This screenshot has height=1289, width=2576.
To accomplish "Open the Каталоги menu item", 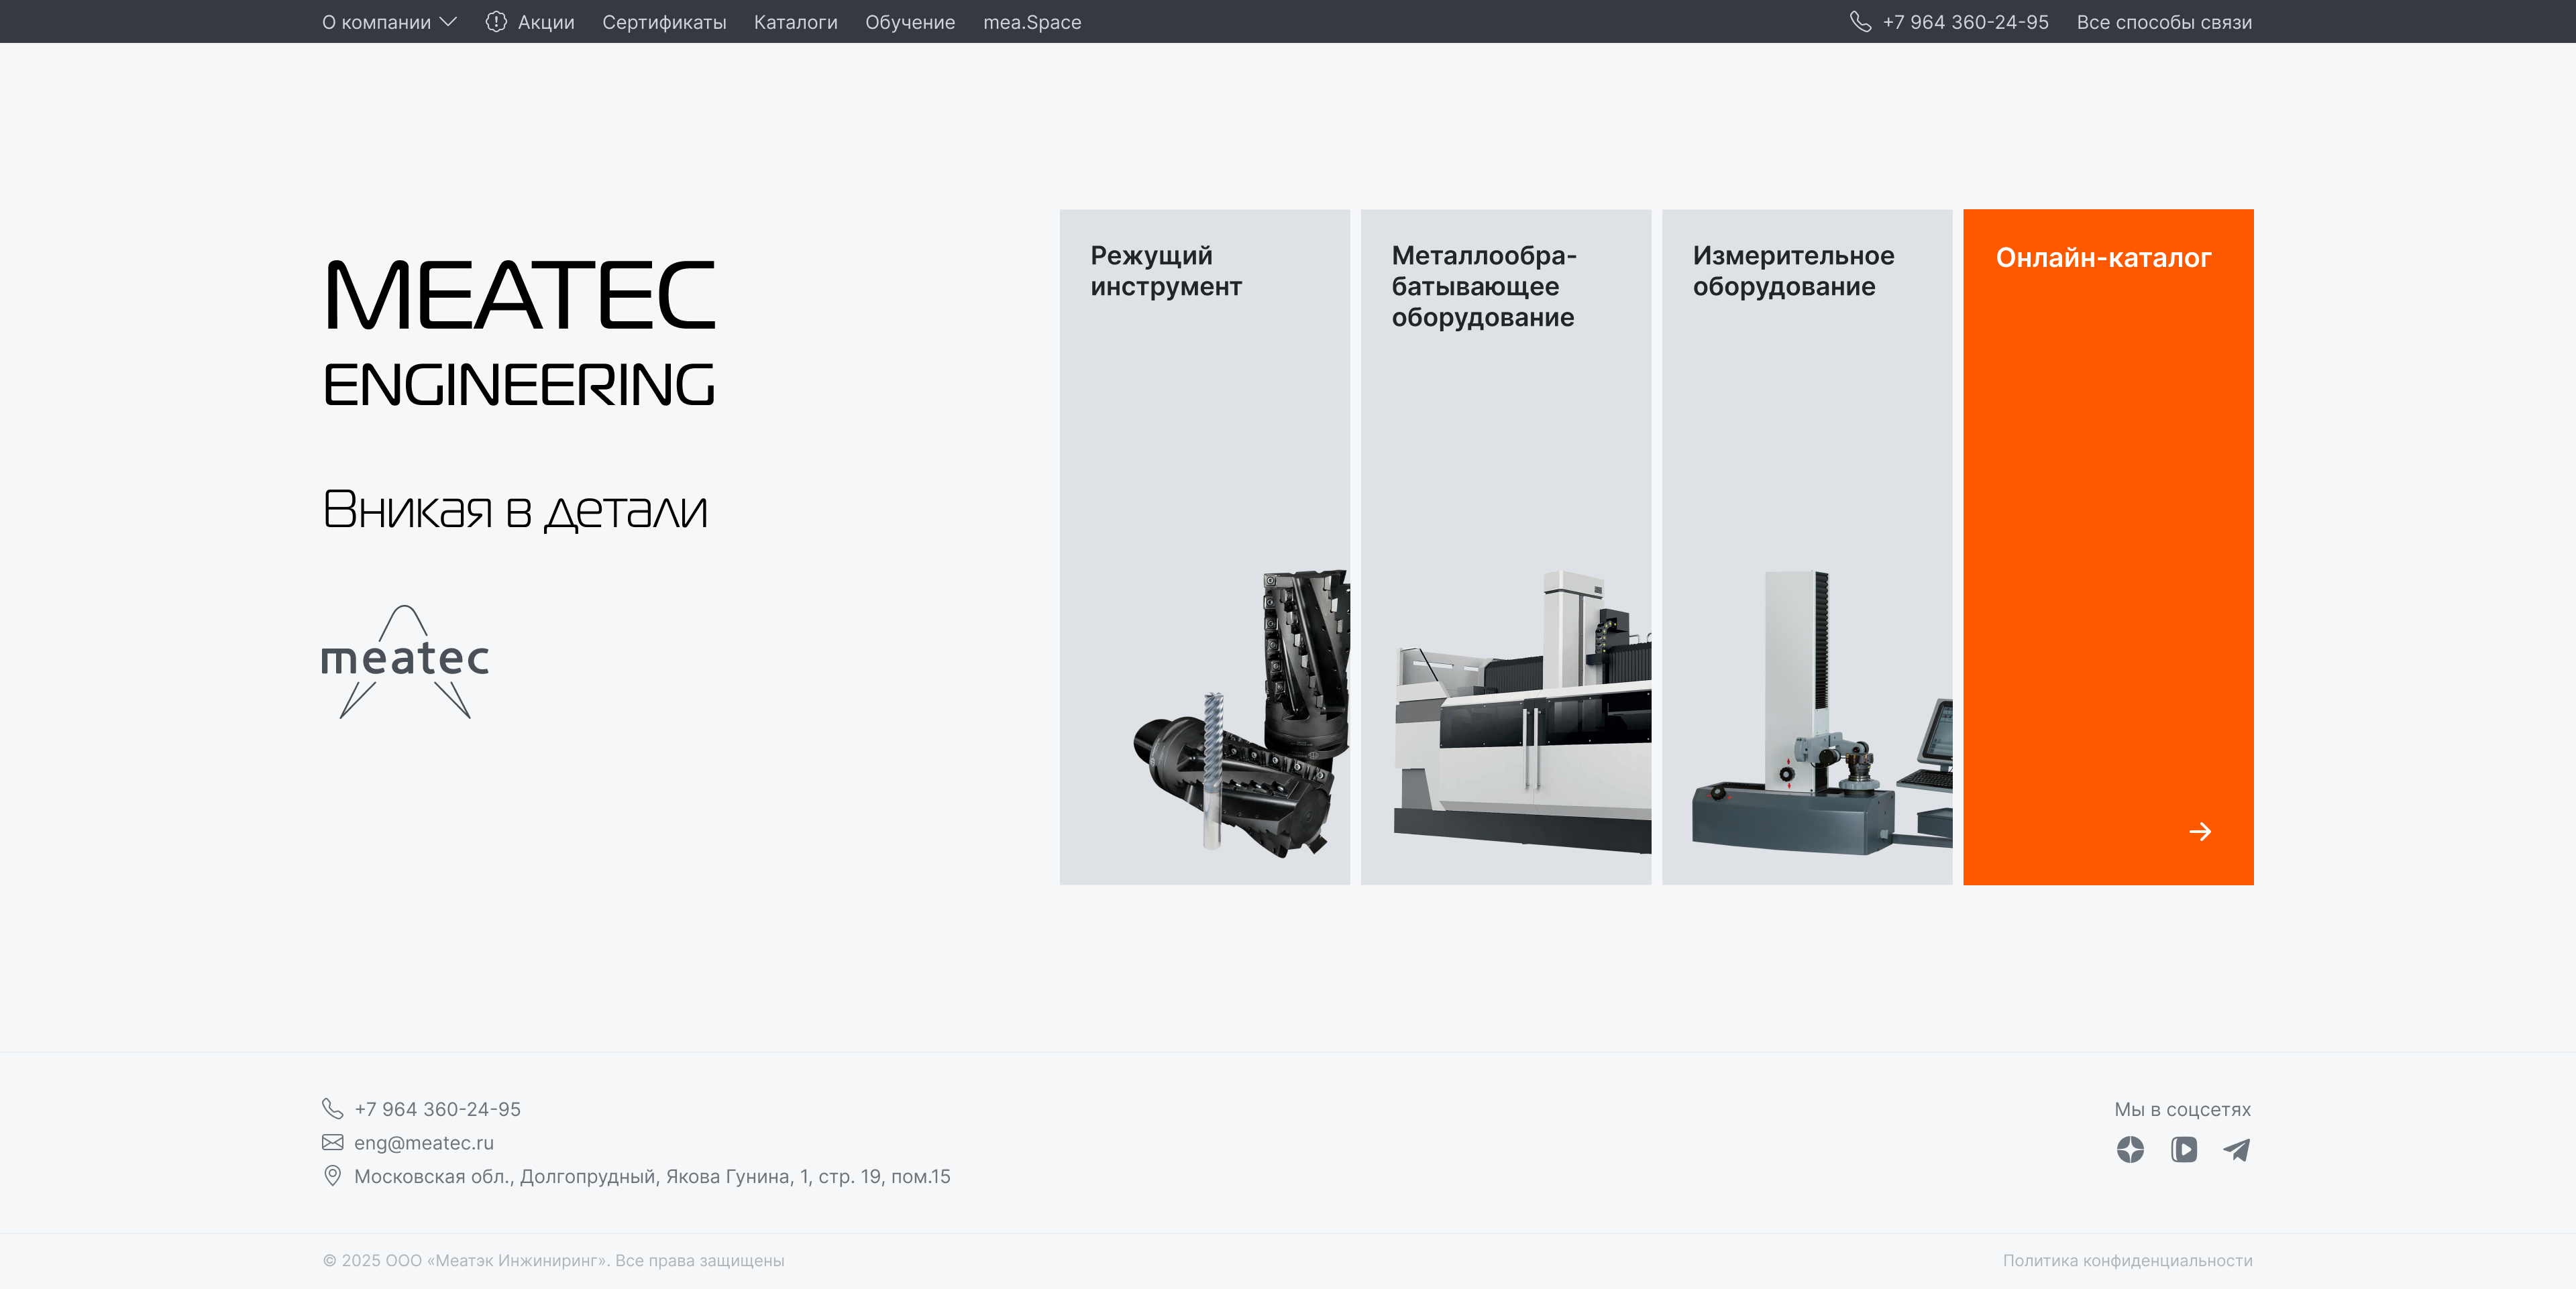I will pos(795,22).
